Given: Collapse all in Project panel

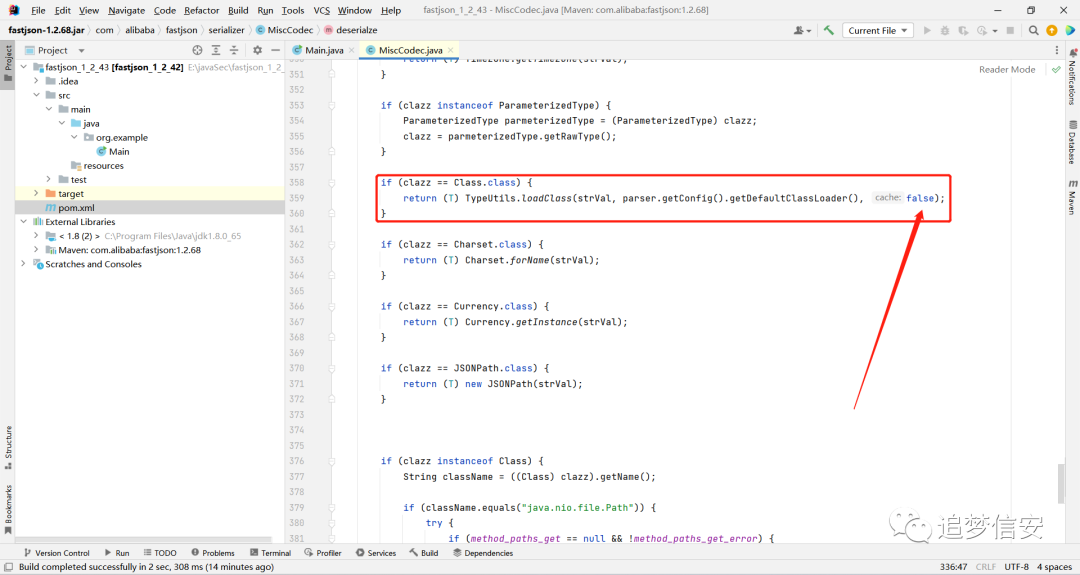Looking at the screenshot, I should [x=234, y=50].
